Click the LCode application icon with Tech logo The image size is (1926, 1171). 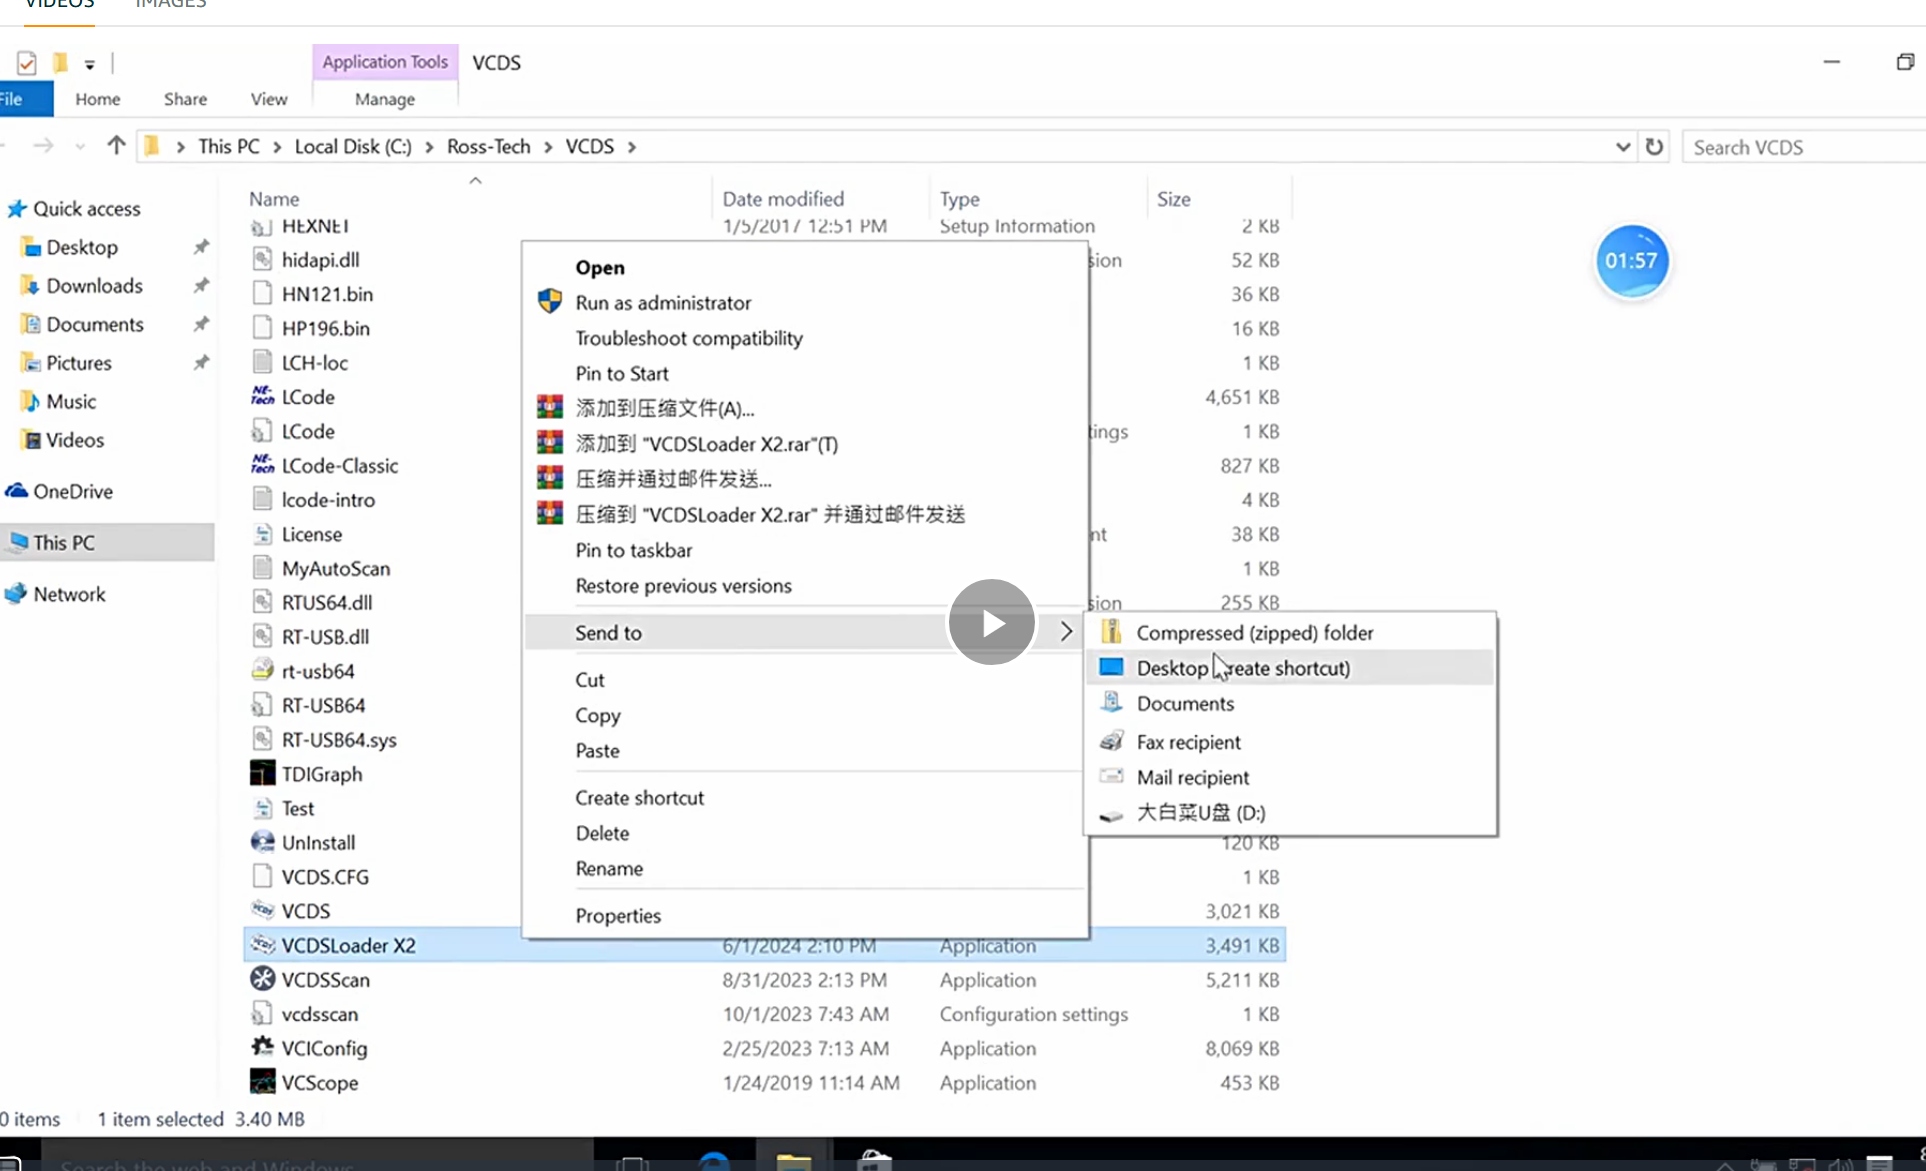262,396
